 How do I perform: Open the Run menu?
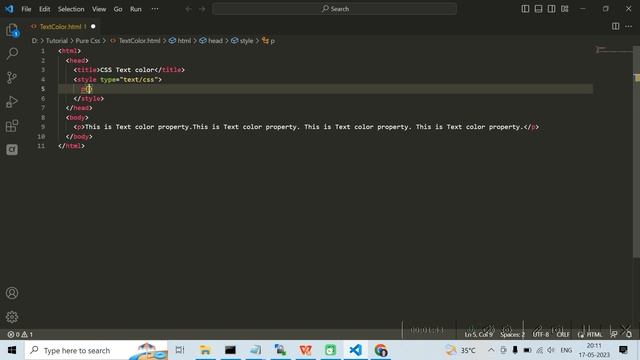tap(136, 9)
